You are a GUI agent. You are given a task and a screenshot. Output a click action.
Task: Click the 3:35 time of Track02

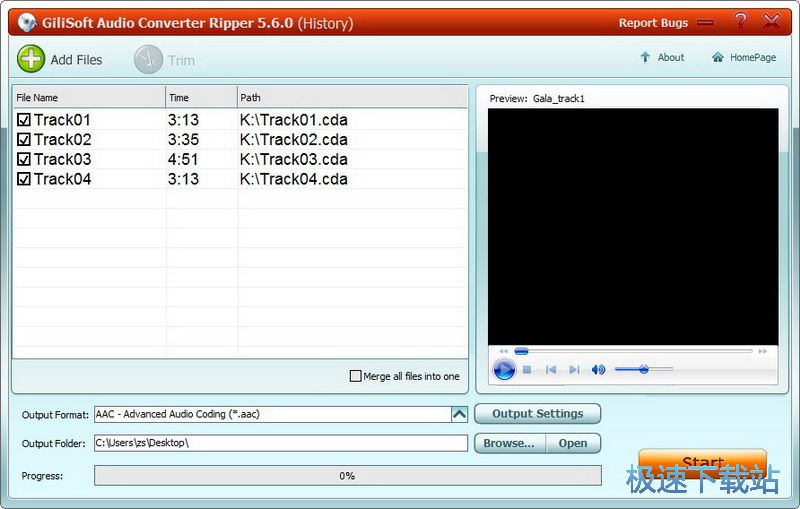tap(183, 139)
